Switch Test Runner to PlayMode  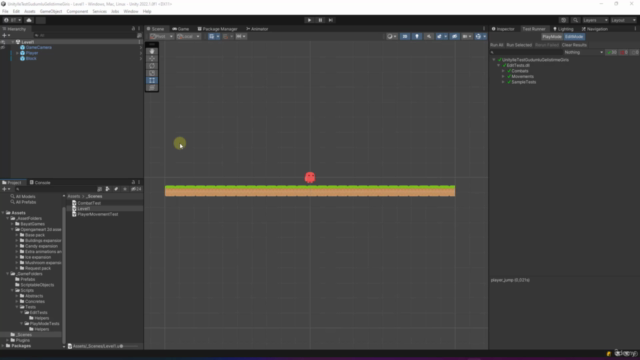click(552, 37)
